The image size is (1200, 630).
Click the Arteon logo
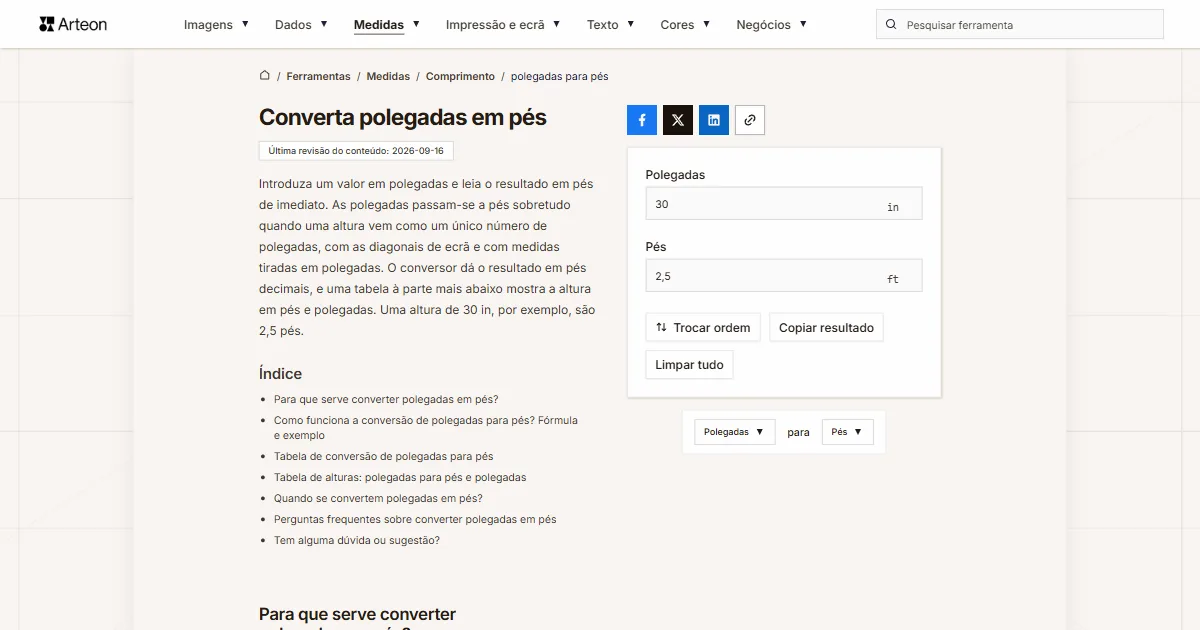click(73, 24)
